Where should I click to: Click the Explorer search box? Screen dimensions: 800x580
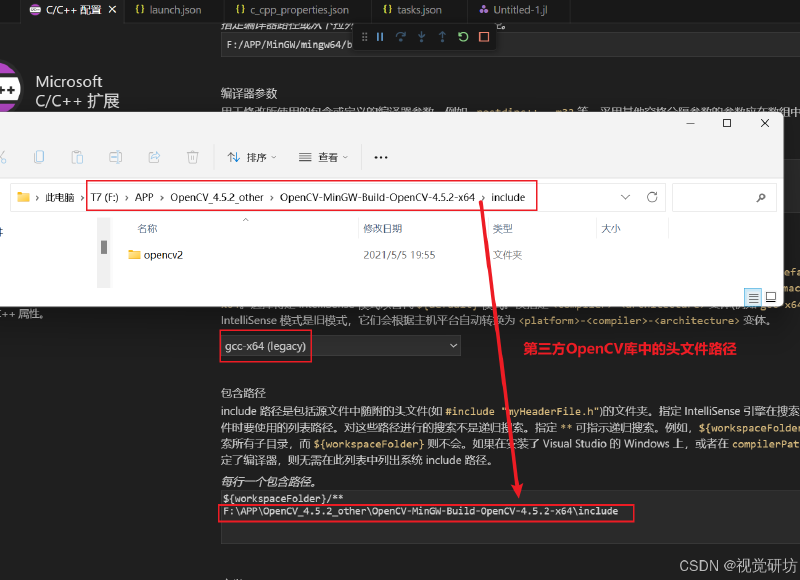(724, 197)
